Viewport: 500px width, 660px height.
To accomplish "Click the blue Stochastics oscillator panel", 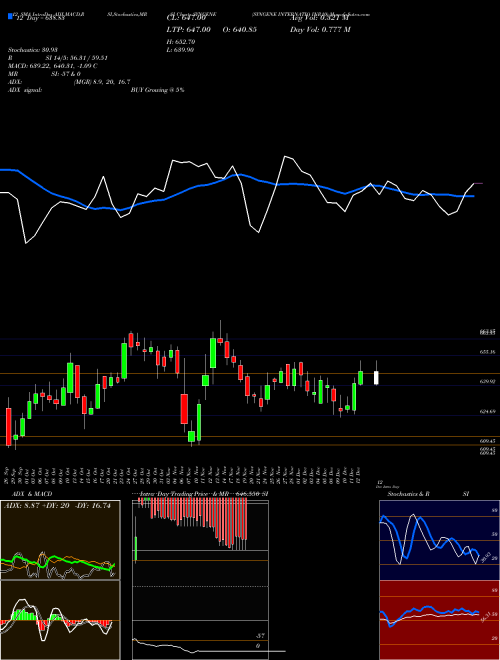I will (x=439, y=540).
